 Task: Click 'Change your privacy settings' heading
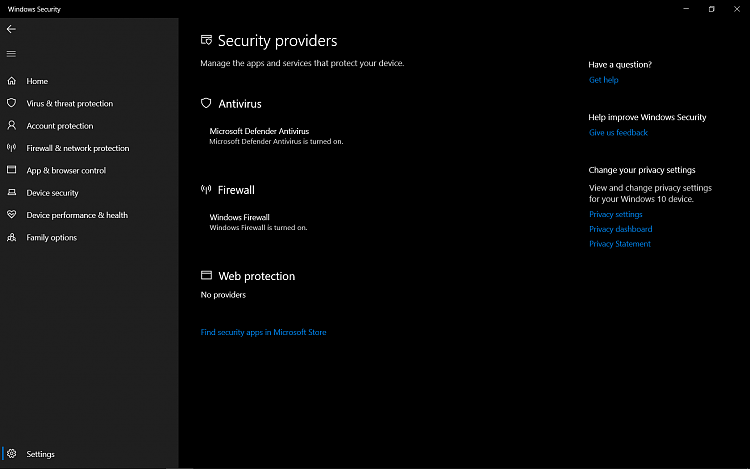pos(642,170)
